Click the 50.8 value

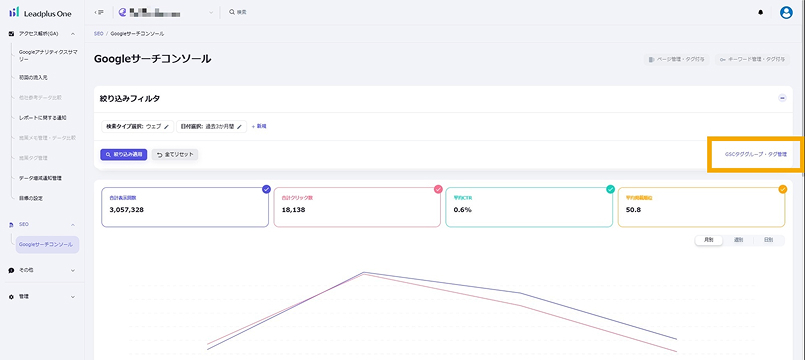pos(633,209)
